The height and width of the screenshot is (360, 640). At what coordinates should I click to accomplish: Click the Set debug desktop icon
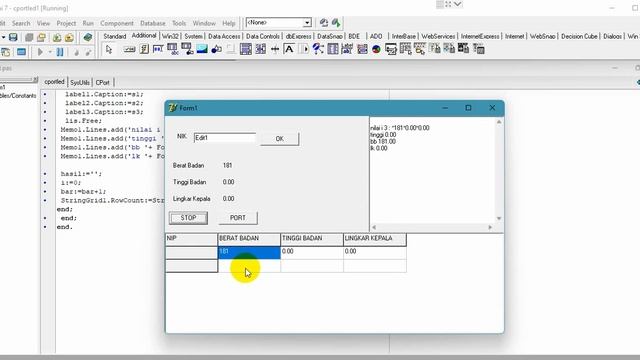336,23
